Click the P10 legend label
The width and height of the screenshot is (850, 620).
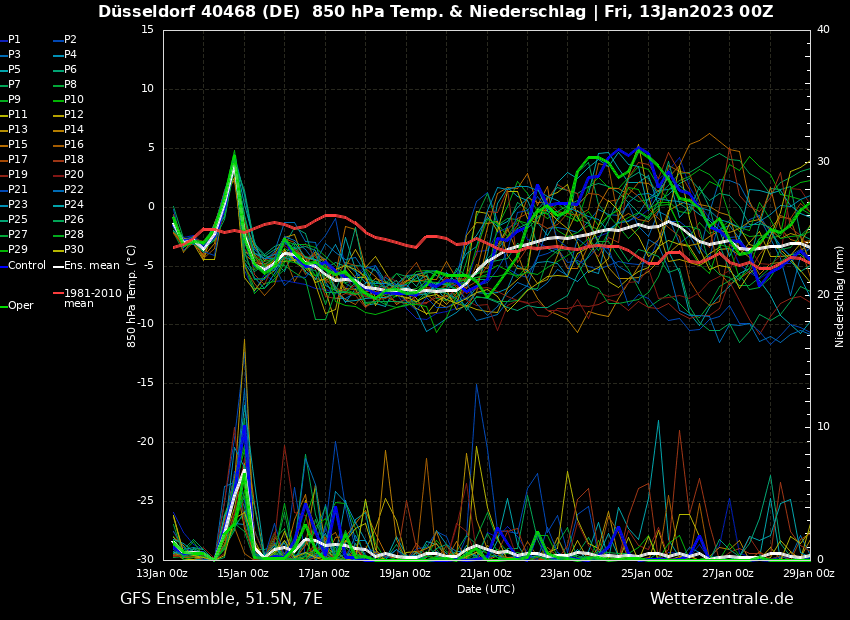(x=73, y=100)
